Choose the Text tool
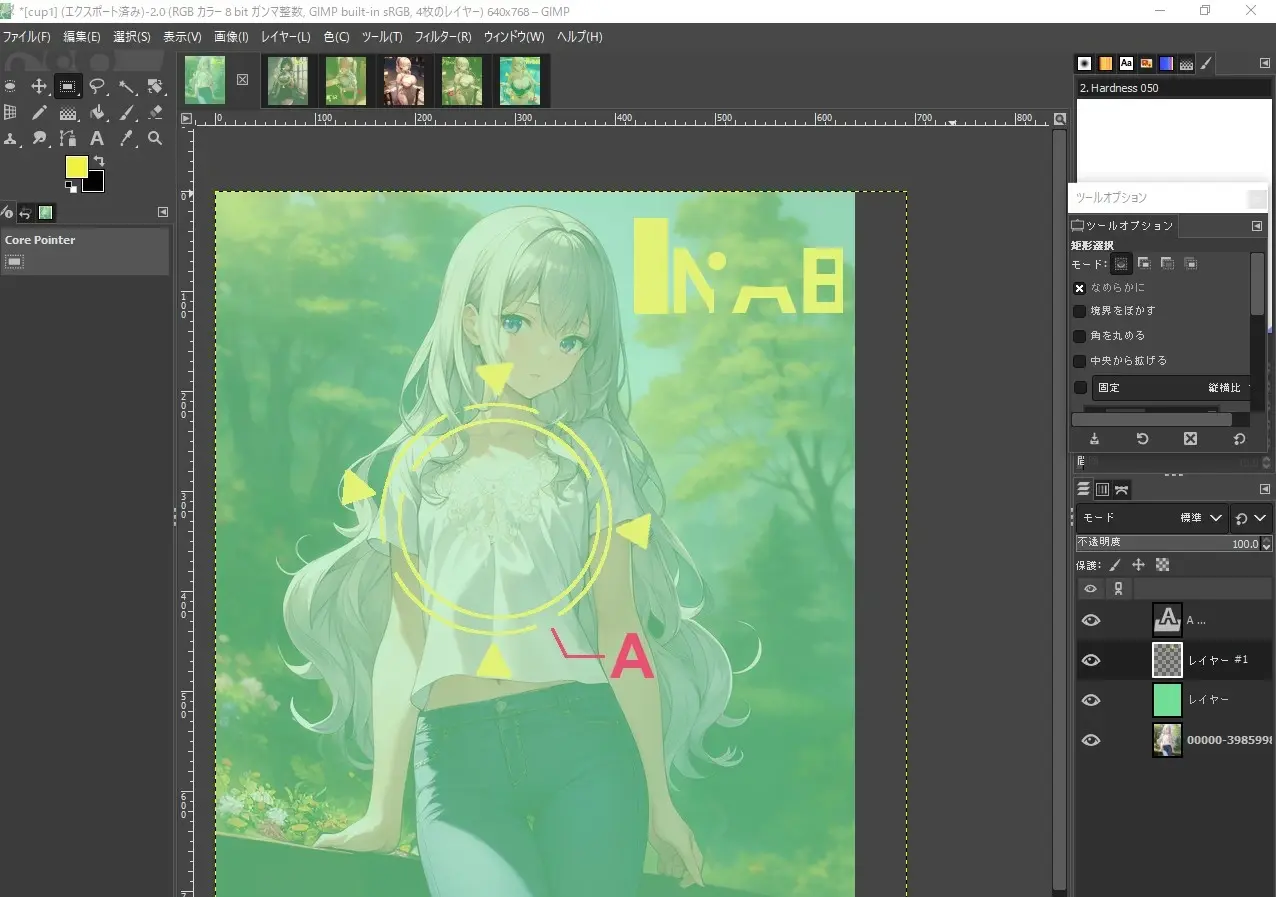The height and width of the screenshot is (897, 1276). click(x=97, y=139)
